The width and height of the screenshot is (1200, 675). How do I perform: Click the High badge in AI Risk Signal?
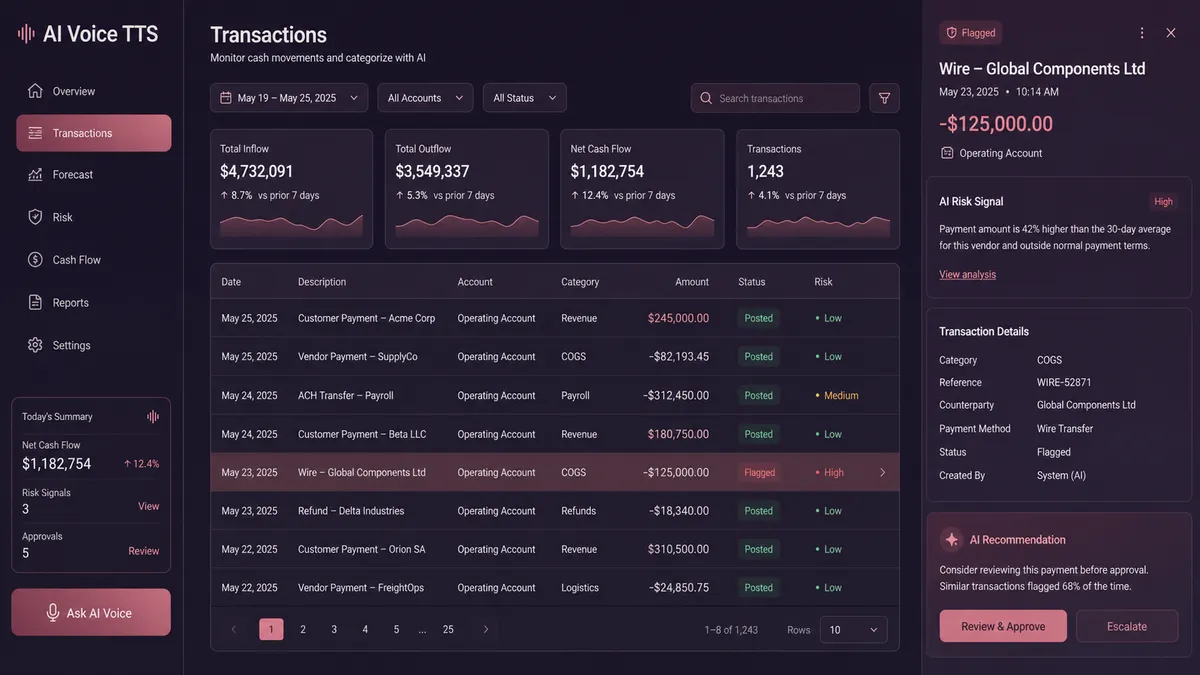1164,201
